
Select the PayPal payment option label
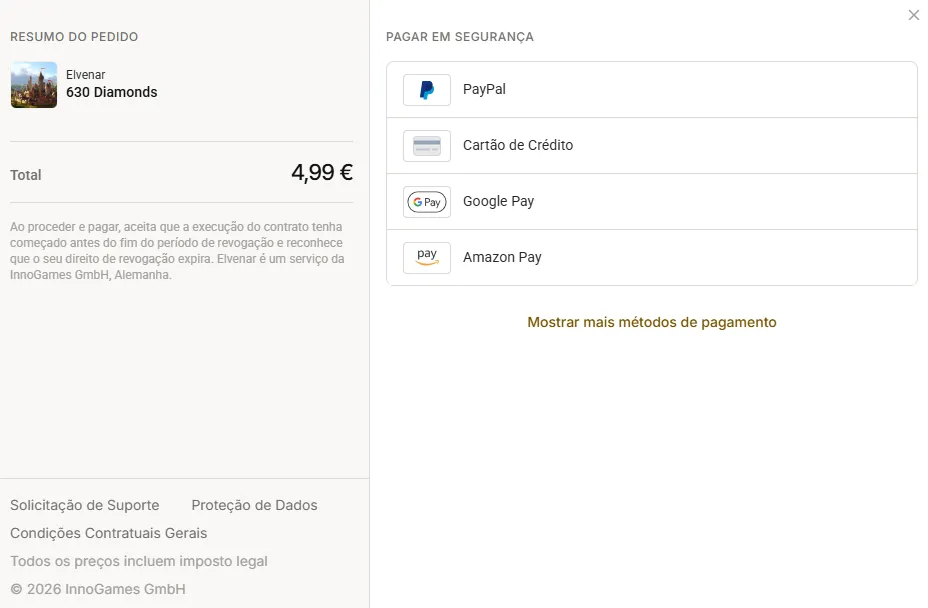point(484,89)
